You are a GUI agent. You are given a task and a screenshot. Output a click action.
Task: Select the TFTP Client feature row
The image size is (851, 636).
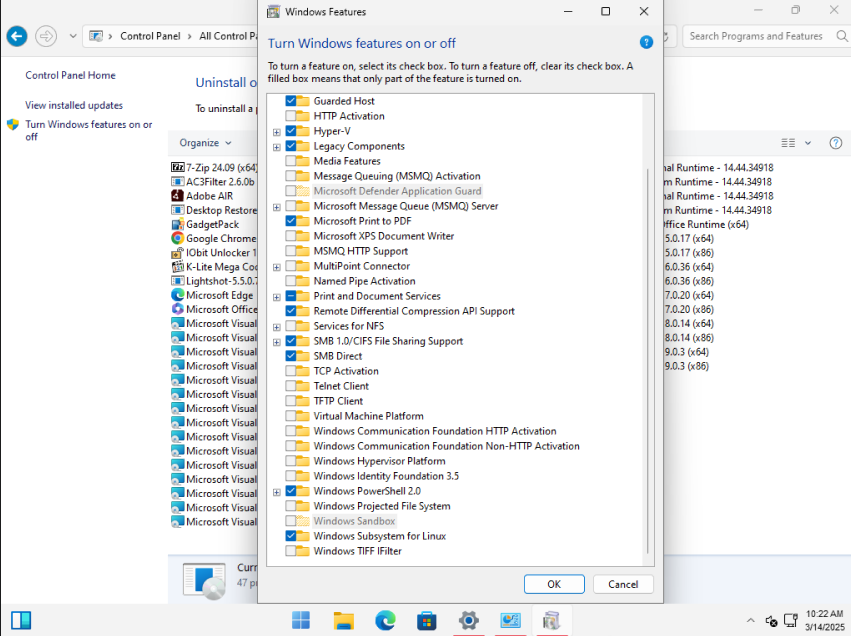point(338,401)
